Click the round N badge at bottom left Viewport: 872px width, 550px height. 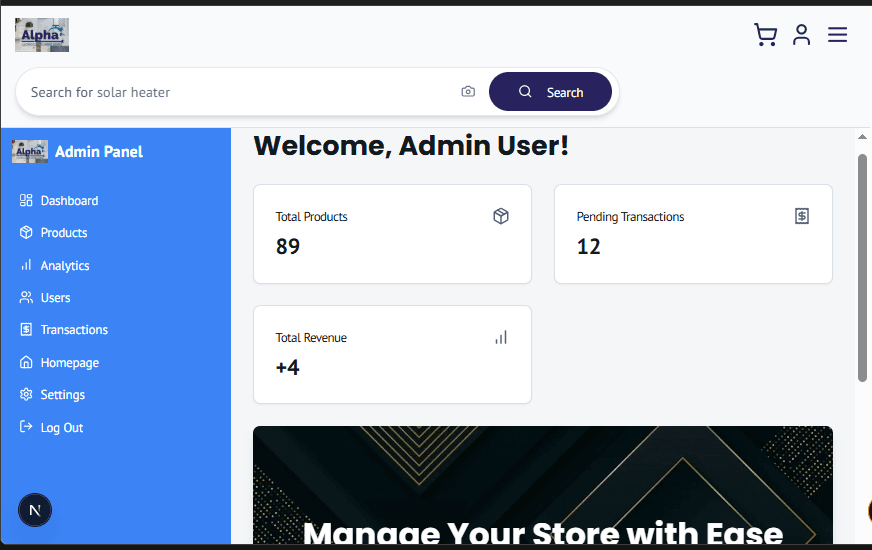point(35,510)
